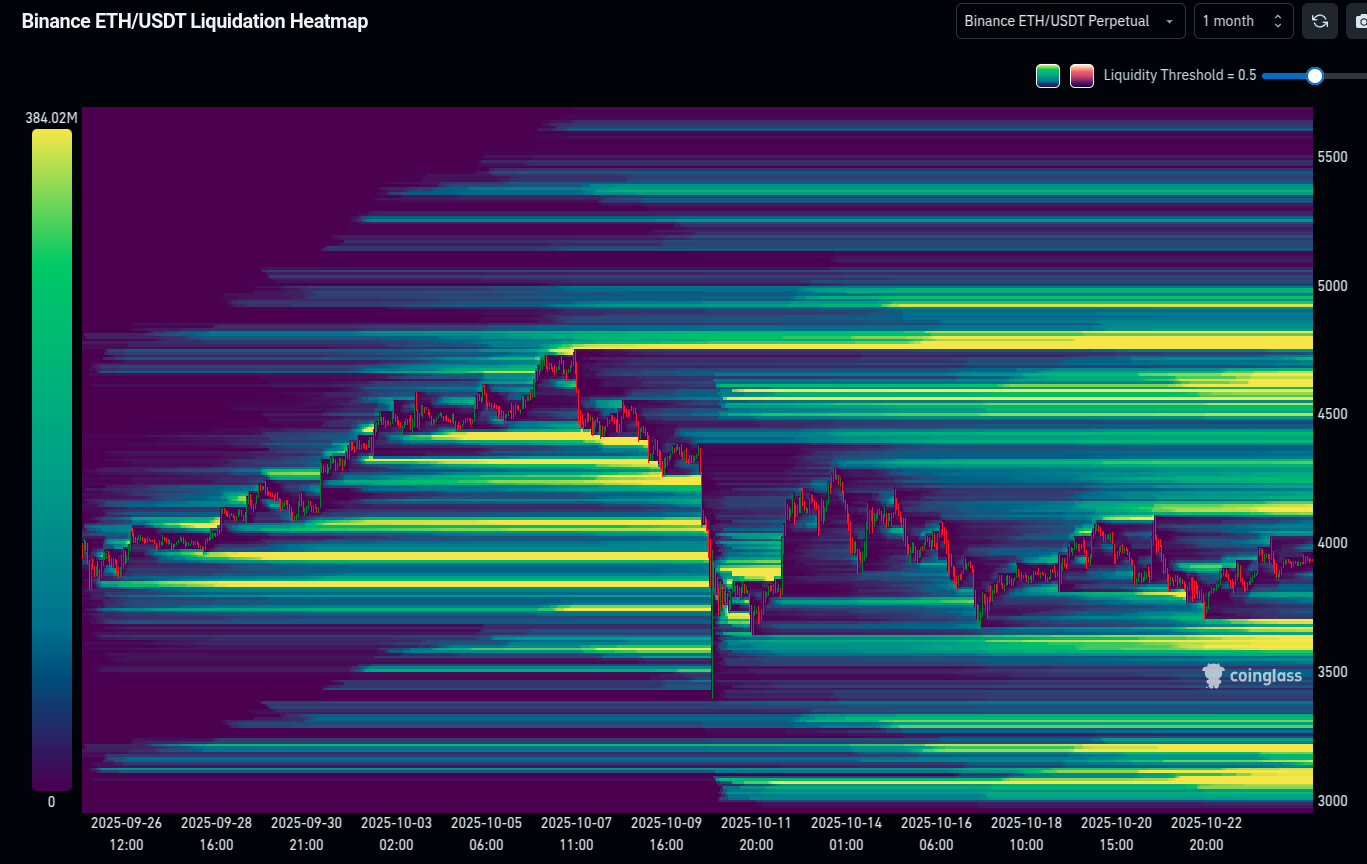Screen dimensions: 1367x864
Task: Click the Liquidity Threshold = 0.5 label
Action: tap(1180, 76)
